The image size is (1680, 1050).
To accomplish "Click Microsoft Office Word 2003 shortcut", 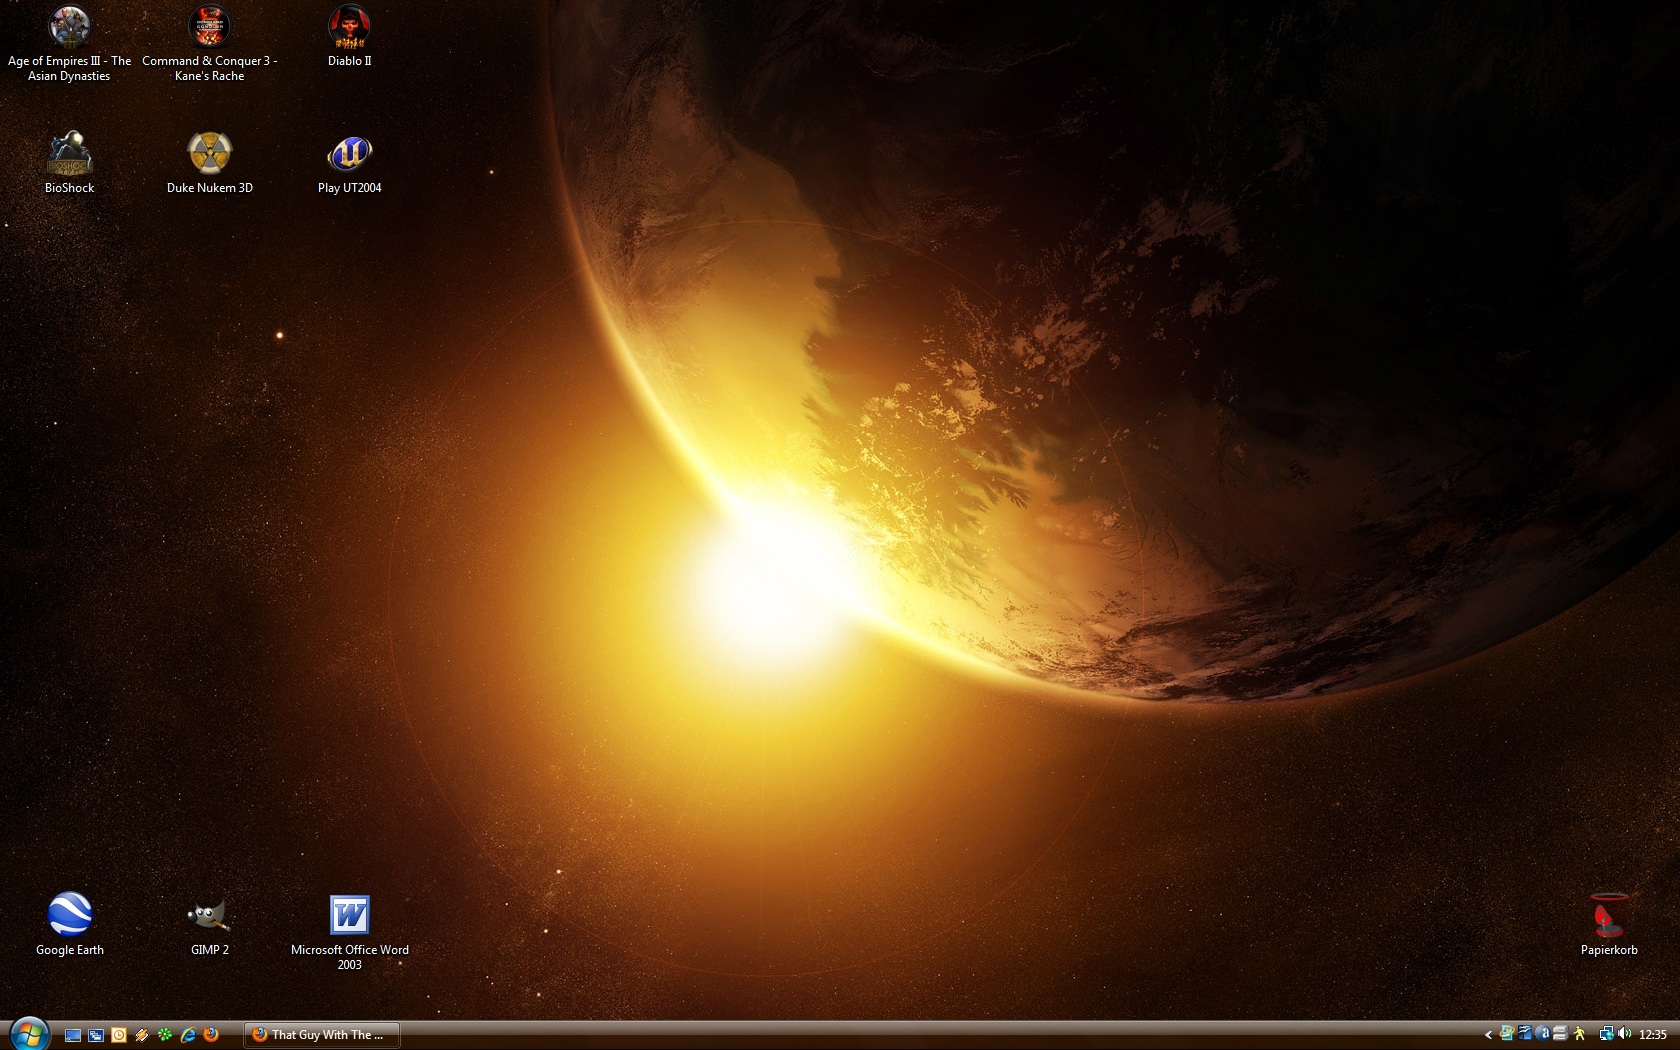I will (x=349, y=915).
